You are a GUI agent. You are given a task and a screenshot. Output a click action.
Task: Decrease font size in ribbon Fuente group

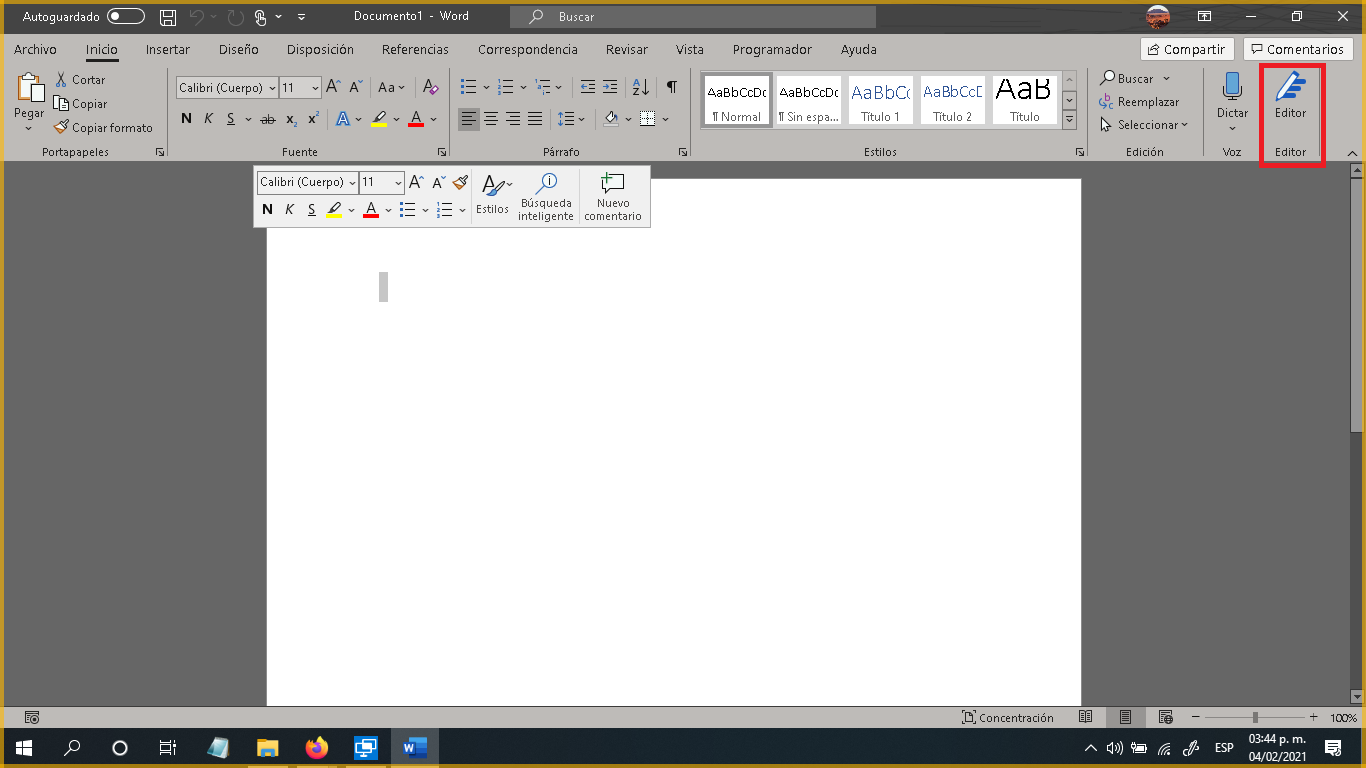click(355, 88)
